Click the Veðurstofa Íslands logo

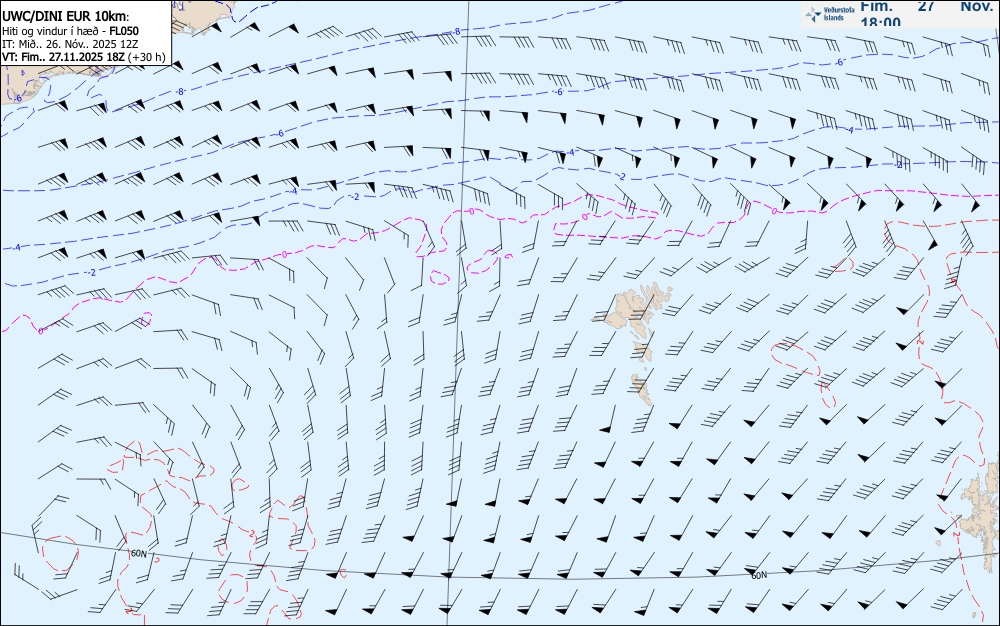(x=830, y=14)
